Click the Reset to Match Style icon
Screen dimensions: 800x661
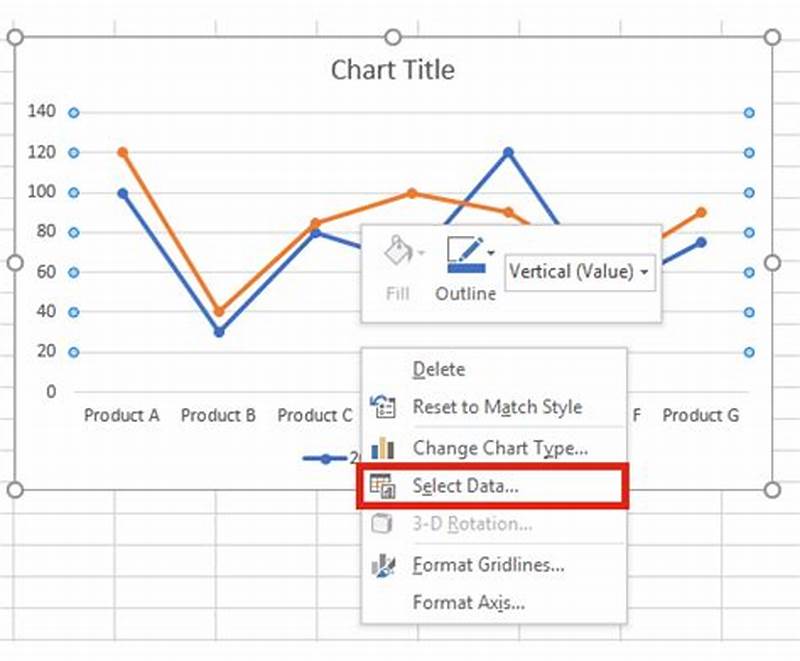pos(385,407)
